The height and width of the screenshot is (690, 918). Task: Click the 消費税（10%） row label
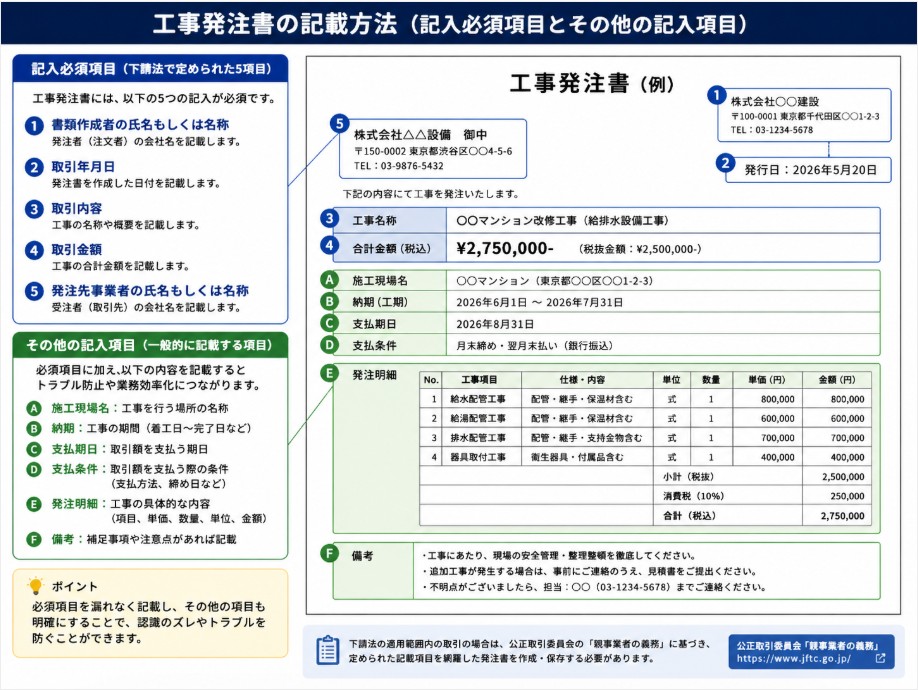[693, 496]
